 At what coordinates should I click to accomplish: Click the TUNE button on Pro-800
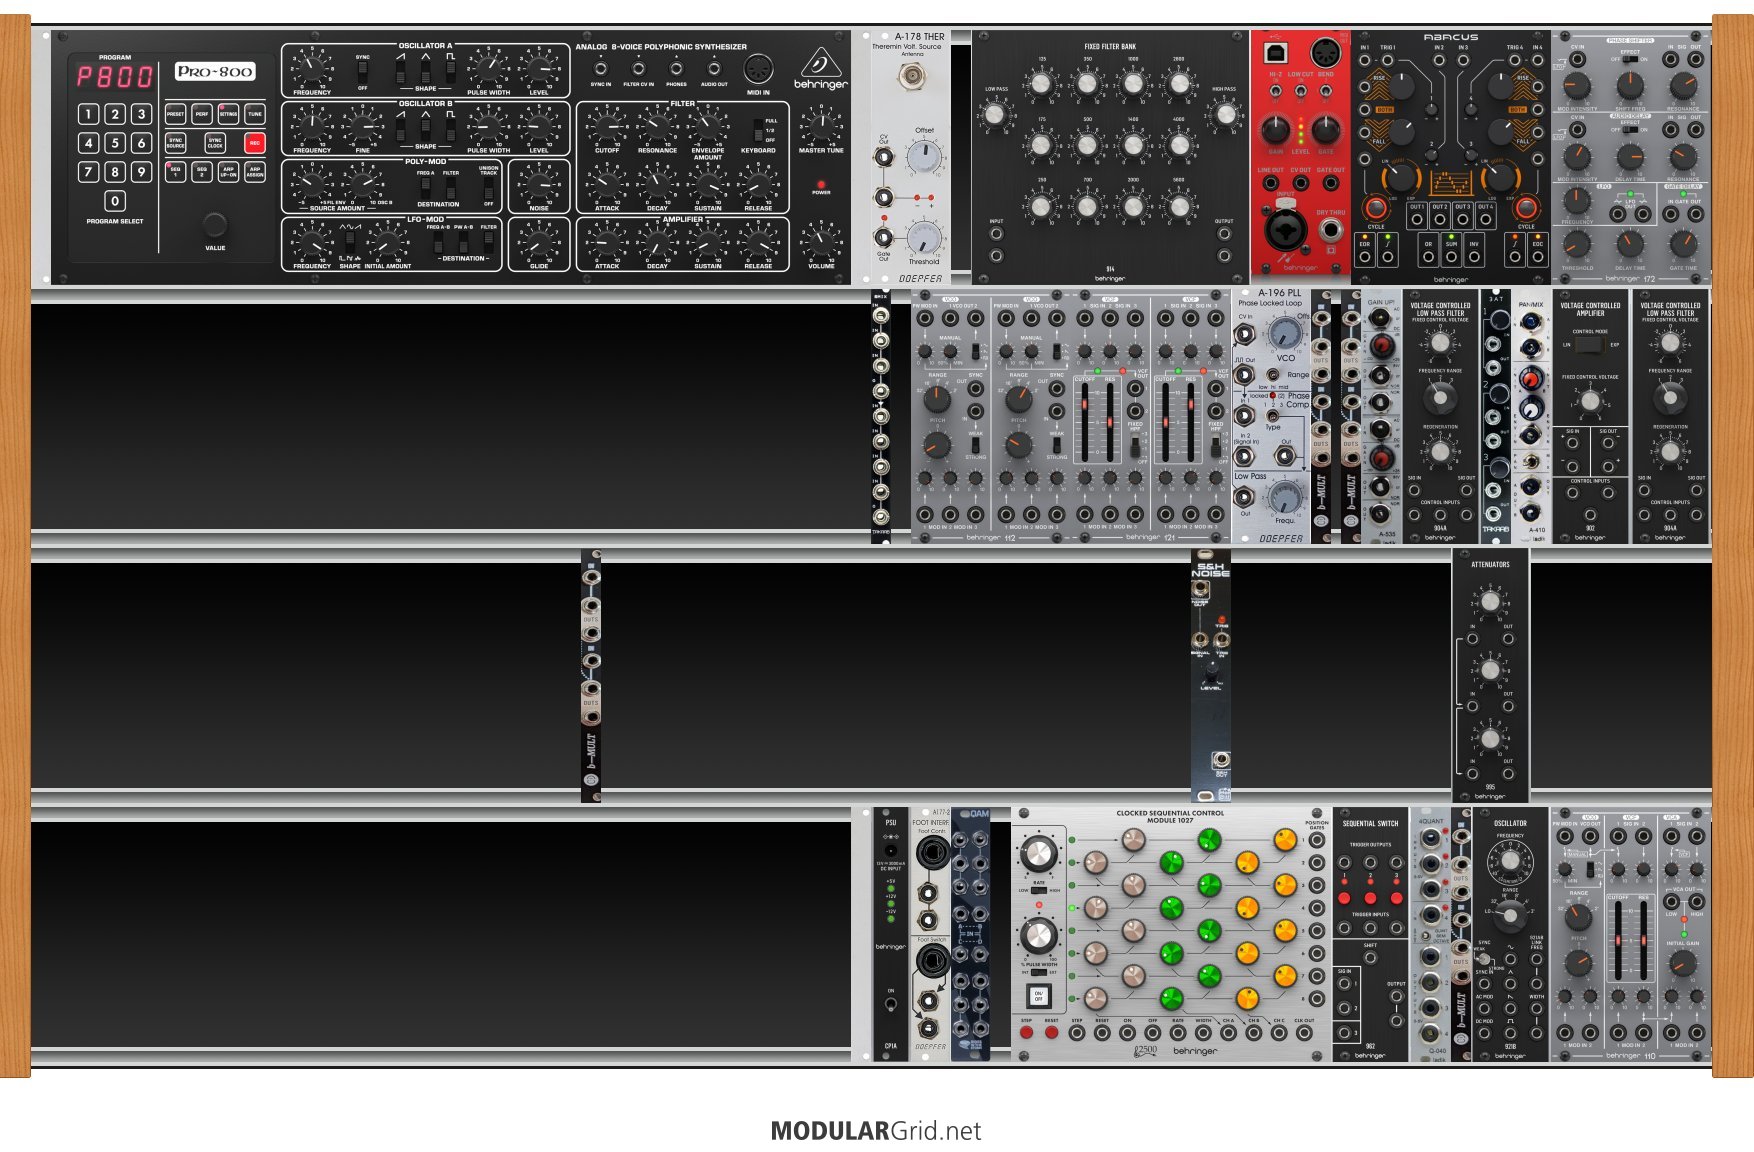click(255, 114)
